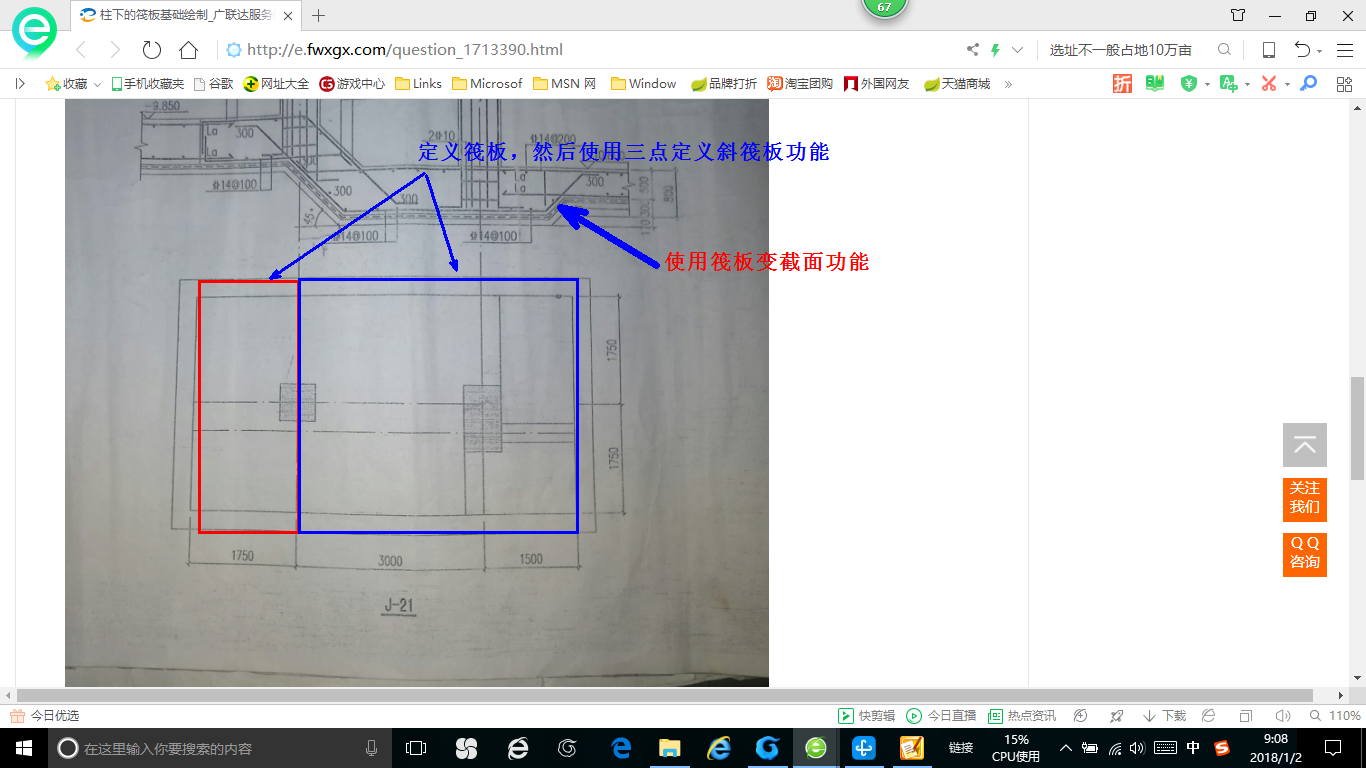Open 今日直播 in the status bar
1366x768 pixels.
[x=941, y=716]
